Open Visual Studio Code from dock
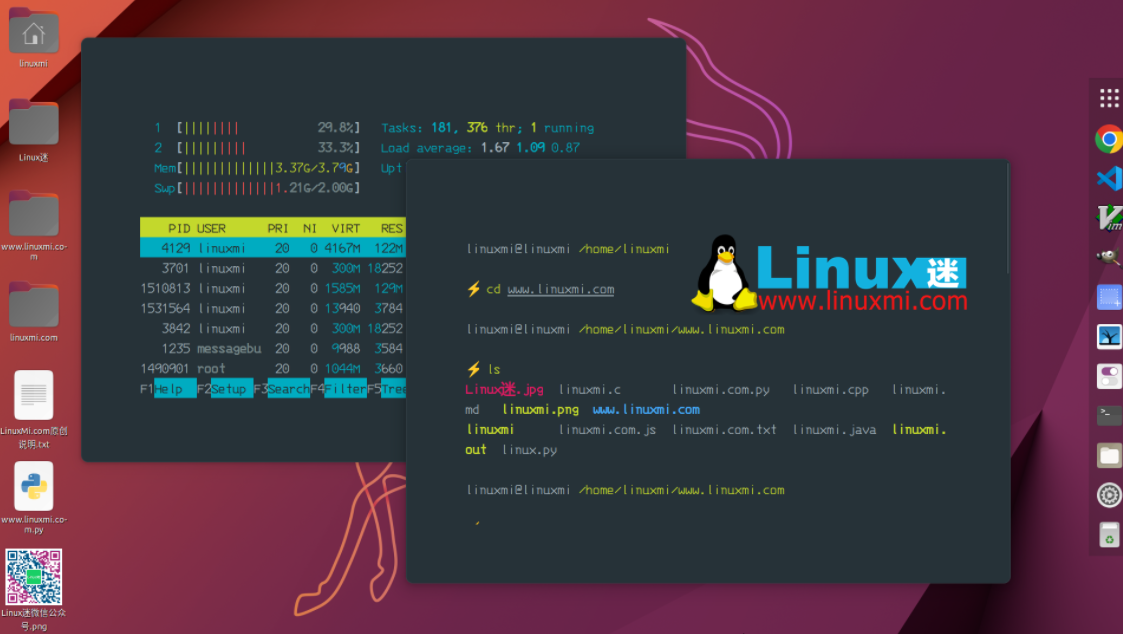Image resolution: width=1123 pixels, height=634 pixels. point(1109,178)
